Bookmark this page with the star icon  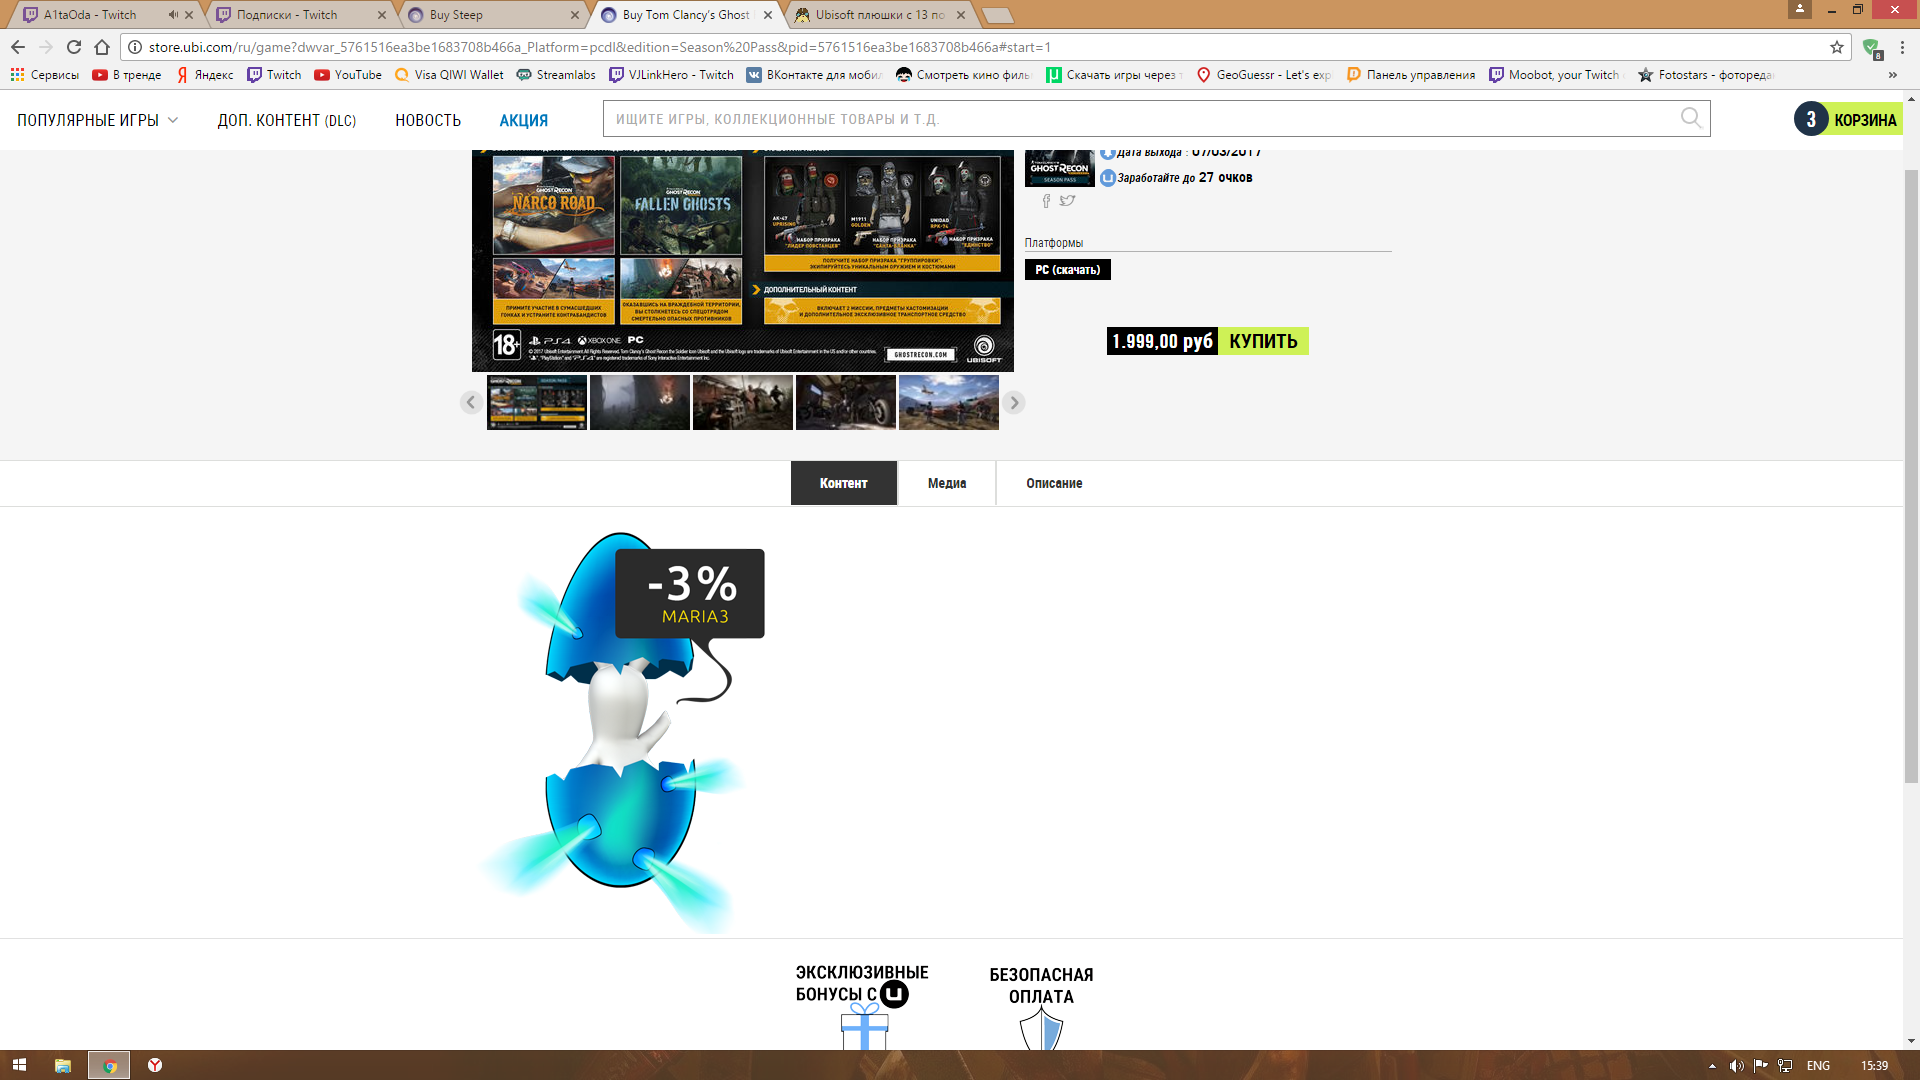coord(1837,47)
